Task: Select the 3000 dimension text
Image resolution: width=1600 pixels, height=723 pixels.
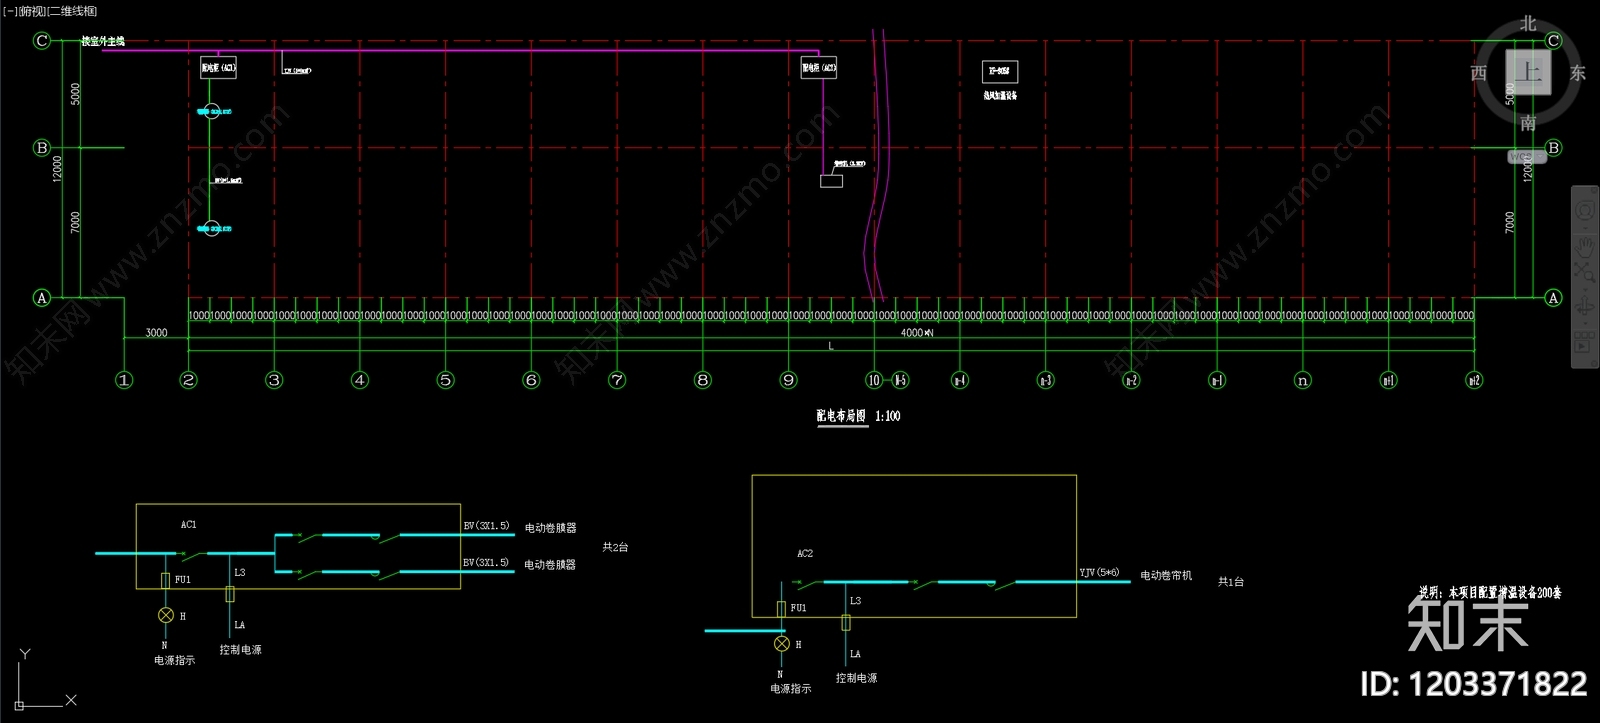Action: click(x=156, y=333)
